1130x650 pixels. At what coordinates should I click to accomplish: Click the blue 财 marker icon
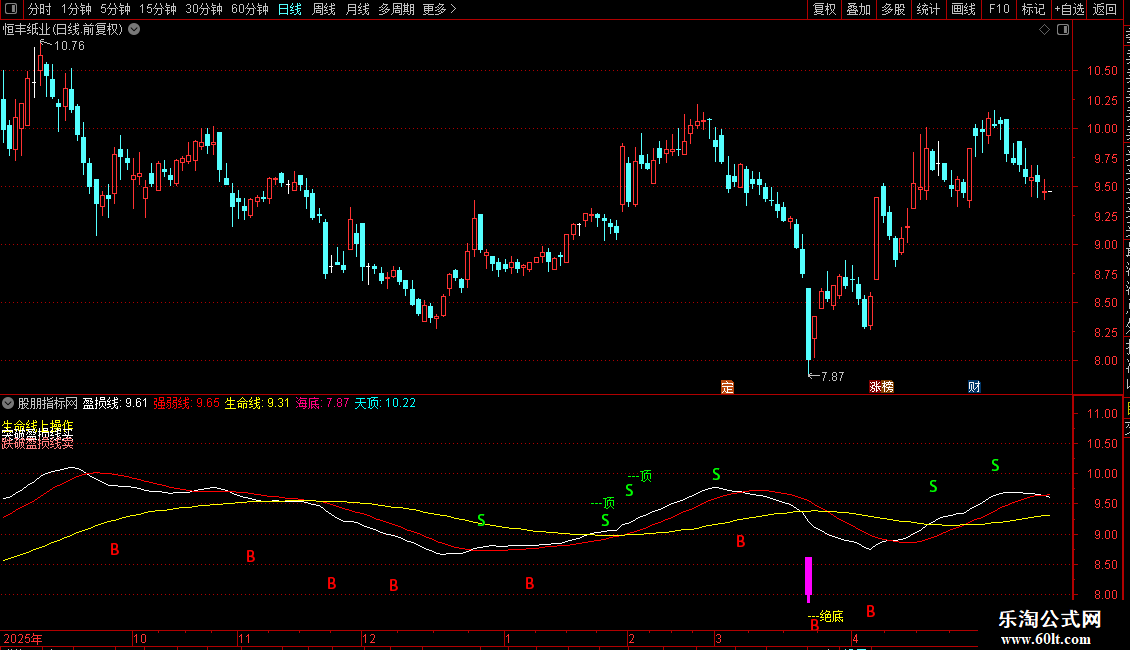pos(974,387)
